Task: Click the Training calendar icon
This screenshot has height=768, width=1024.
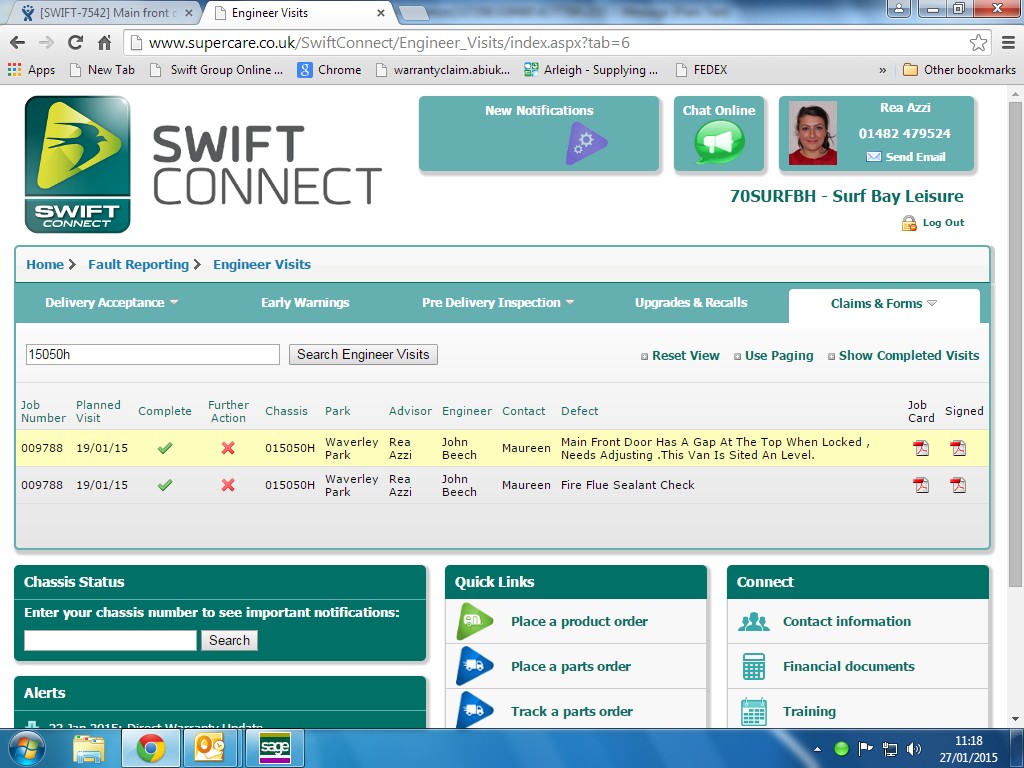Action: [754, 711]
